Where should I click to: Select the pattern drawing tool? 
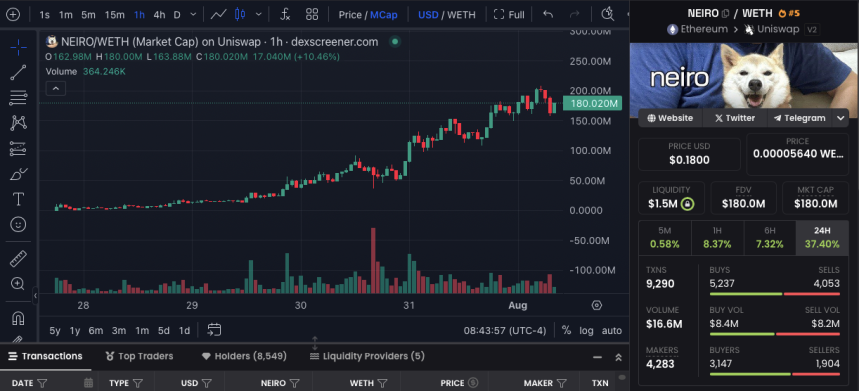[18, 123]
